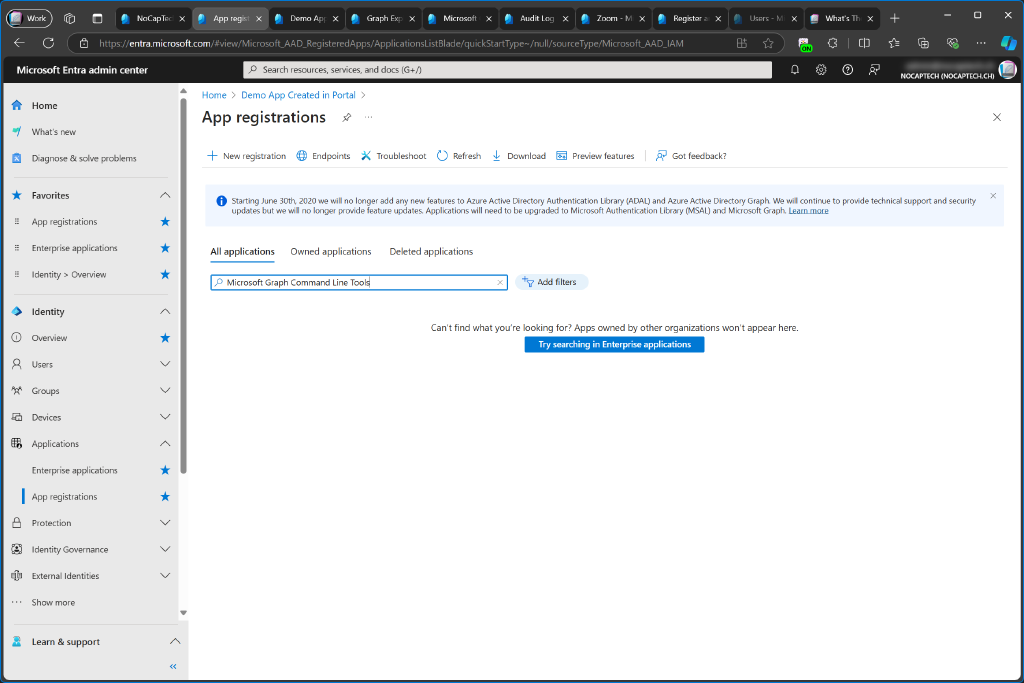Unfavorite App registrations in Favorites list
Image resolution: width=1024 pixels, height=683 pixels.
[x=165, y=221]
